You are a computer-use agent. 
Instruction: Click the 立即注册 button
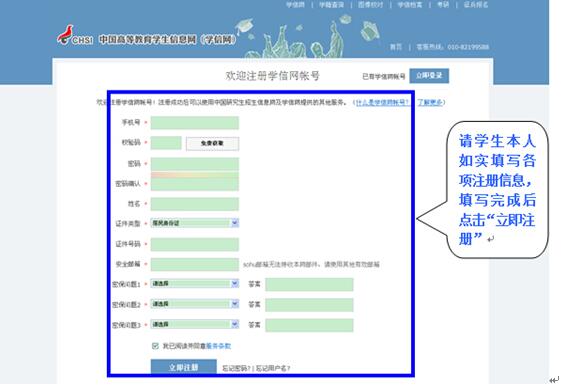[184, 367]
